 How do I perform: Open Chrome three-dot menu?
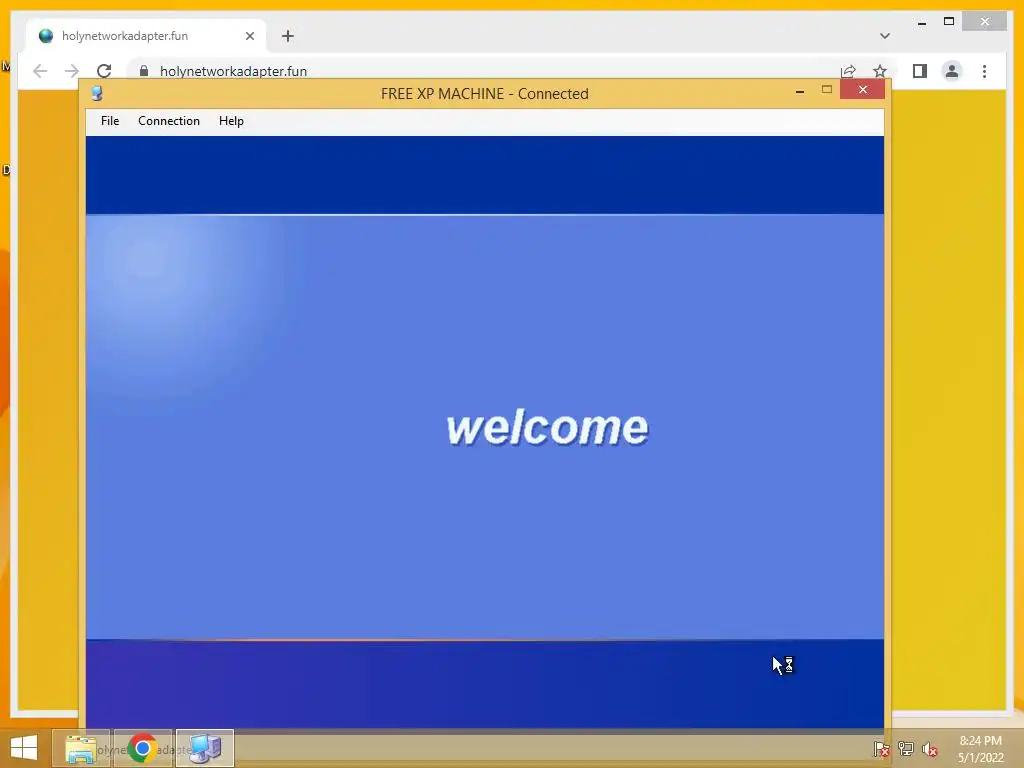pyautogui.click(x=984, y=71)
